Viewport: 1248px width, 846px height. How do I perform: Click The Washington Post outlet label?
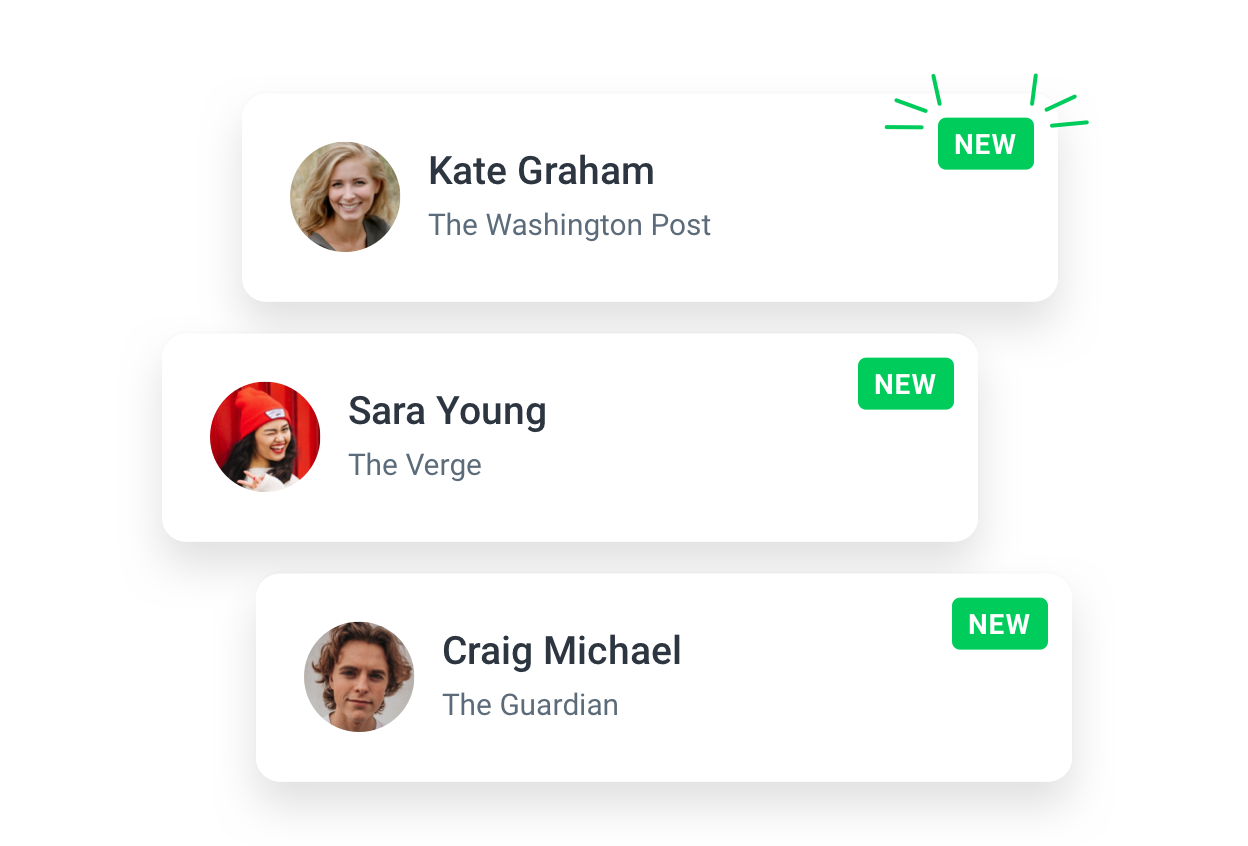point(569,225)
